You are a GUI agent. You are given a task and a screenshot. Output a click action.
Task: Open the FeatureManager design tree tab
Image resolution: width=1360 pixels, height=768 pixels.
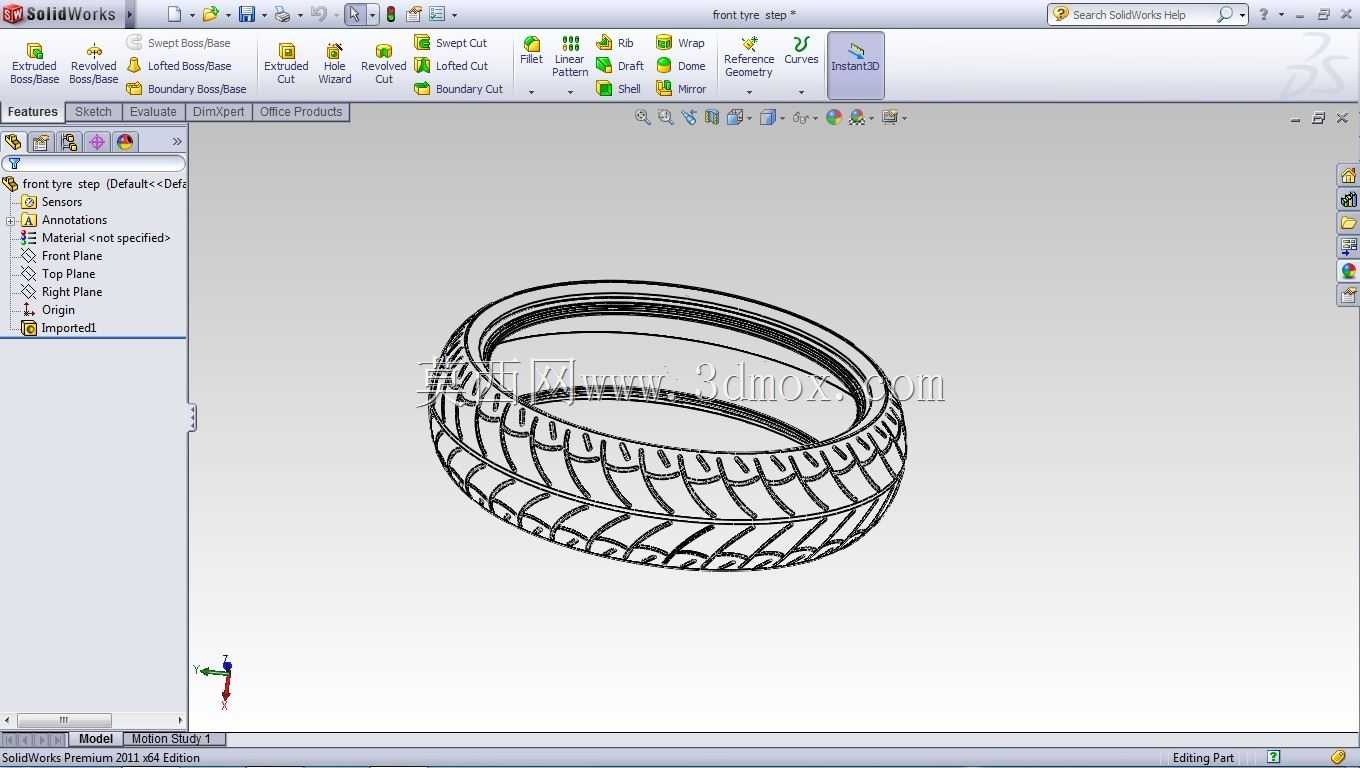[13, 142]
